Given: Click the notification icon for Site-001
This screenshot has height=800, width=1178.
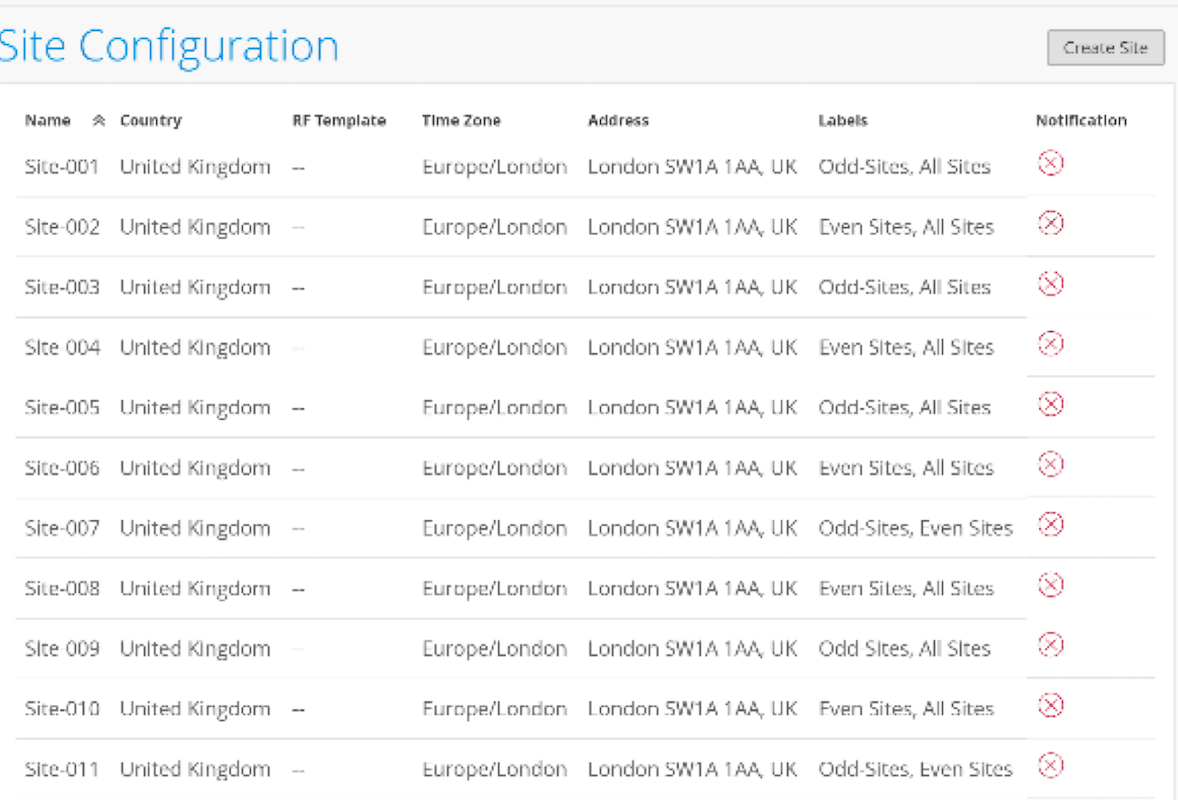Looking at the screenshot, I should click(x=1050, y=163).
